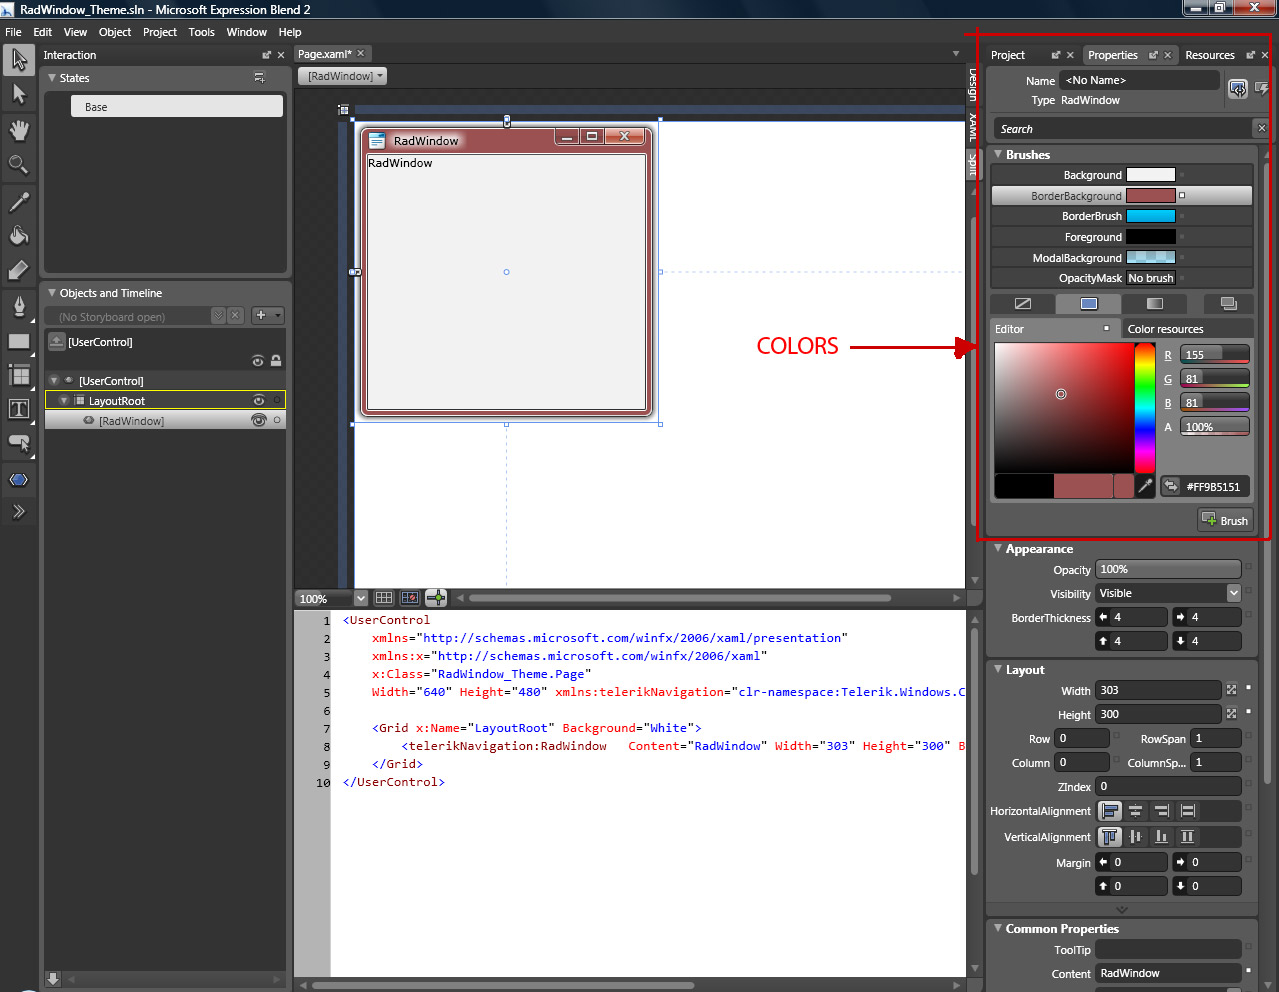The image size is (1279, 992).
Task: Select the Direct Selection arrow tool
Action: (18, 94)
